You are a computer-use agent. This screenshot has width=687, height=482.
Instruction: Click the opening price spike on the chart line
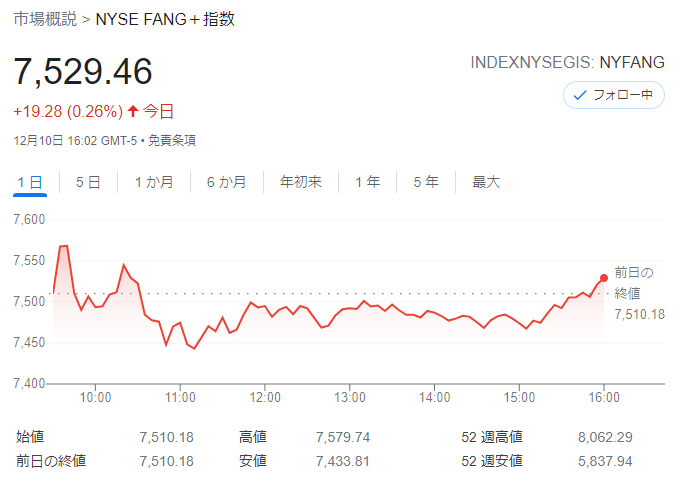click(x=64, y=247)
